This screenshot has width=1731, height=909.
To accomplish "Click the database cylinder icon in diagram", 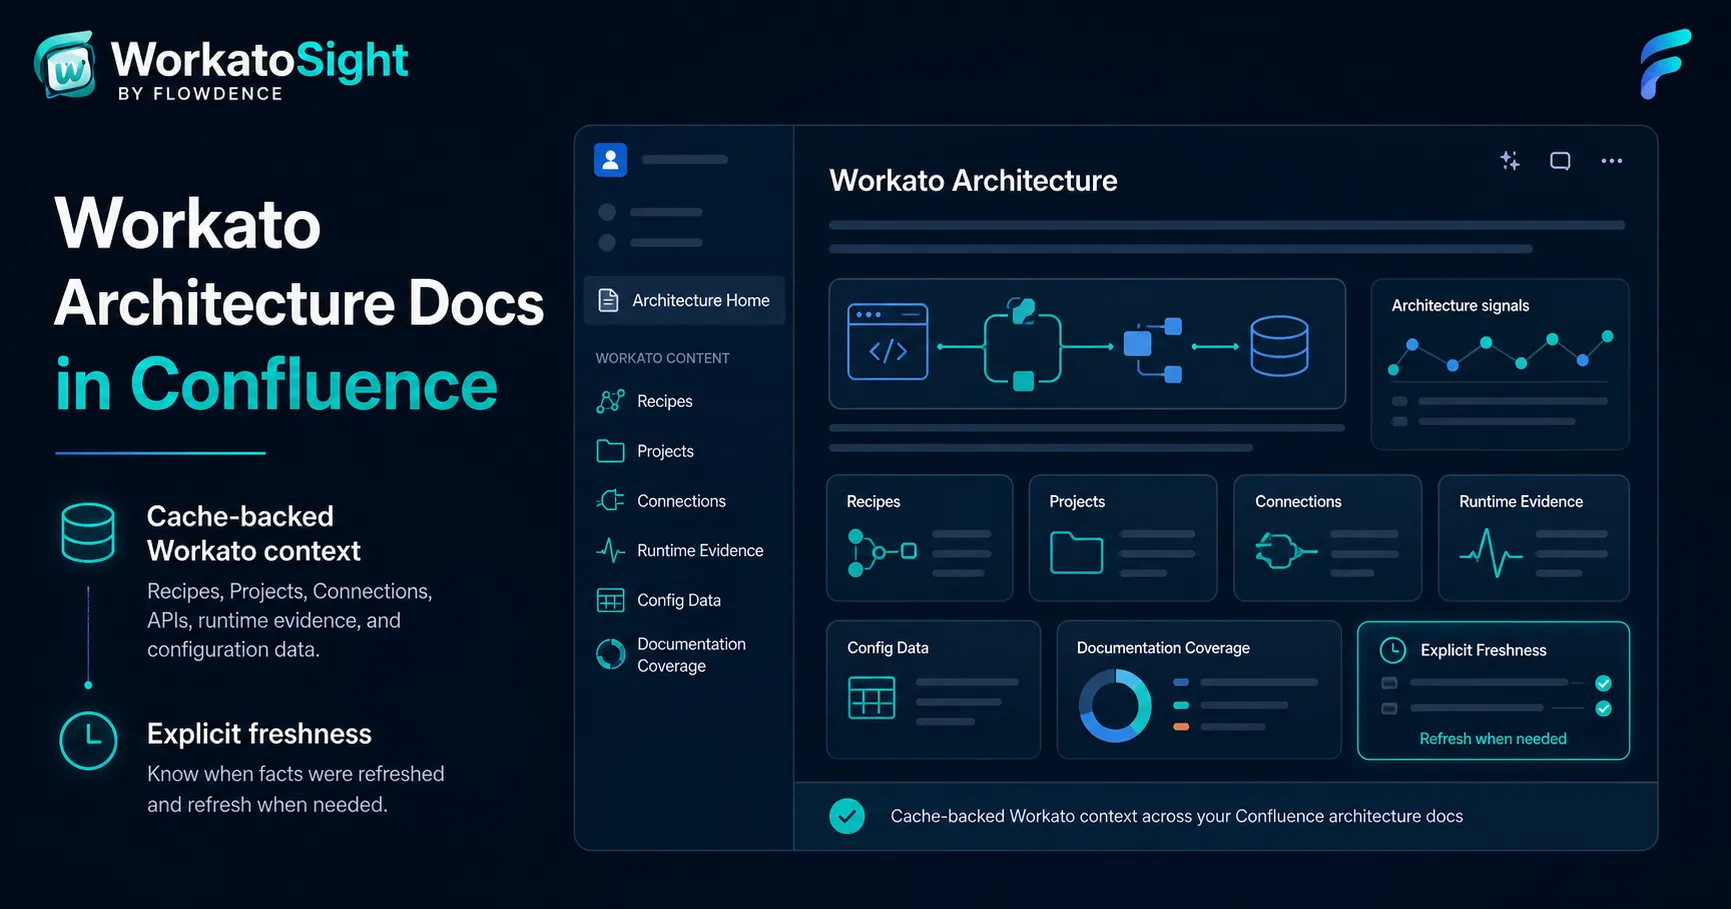I will (x=1279, y=346).
